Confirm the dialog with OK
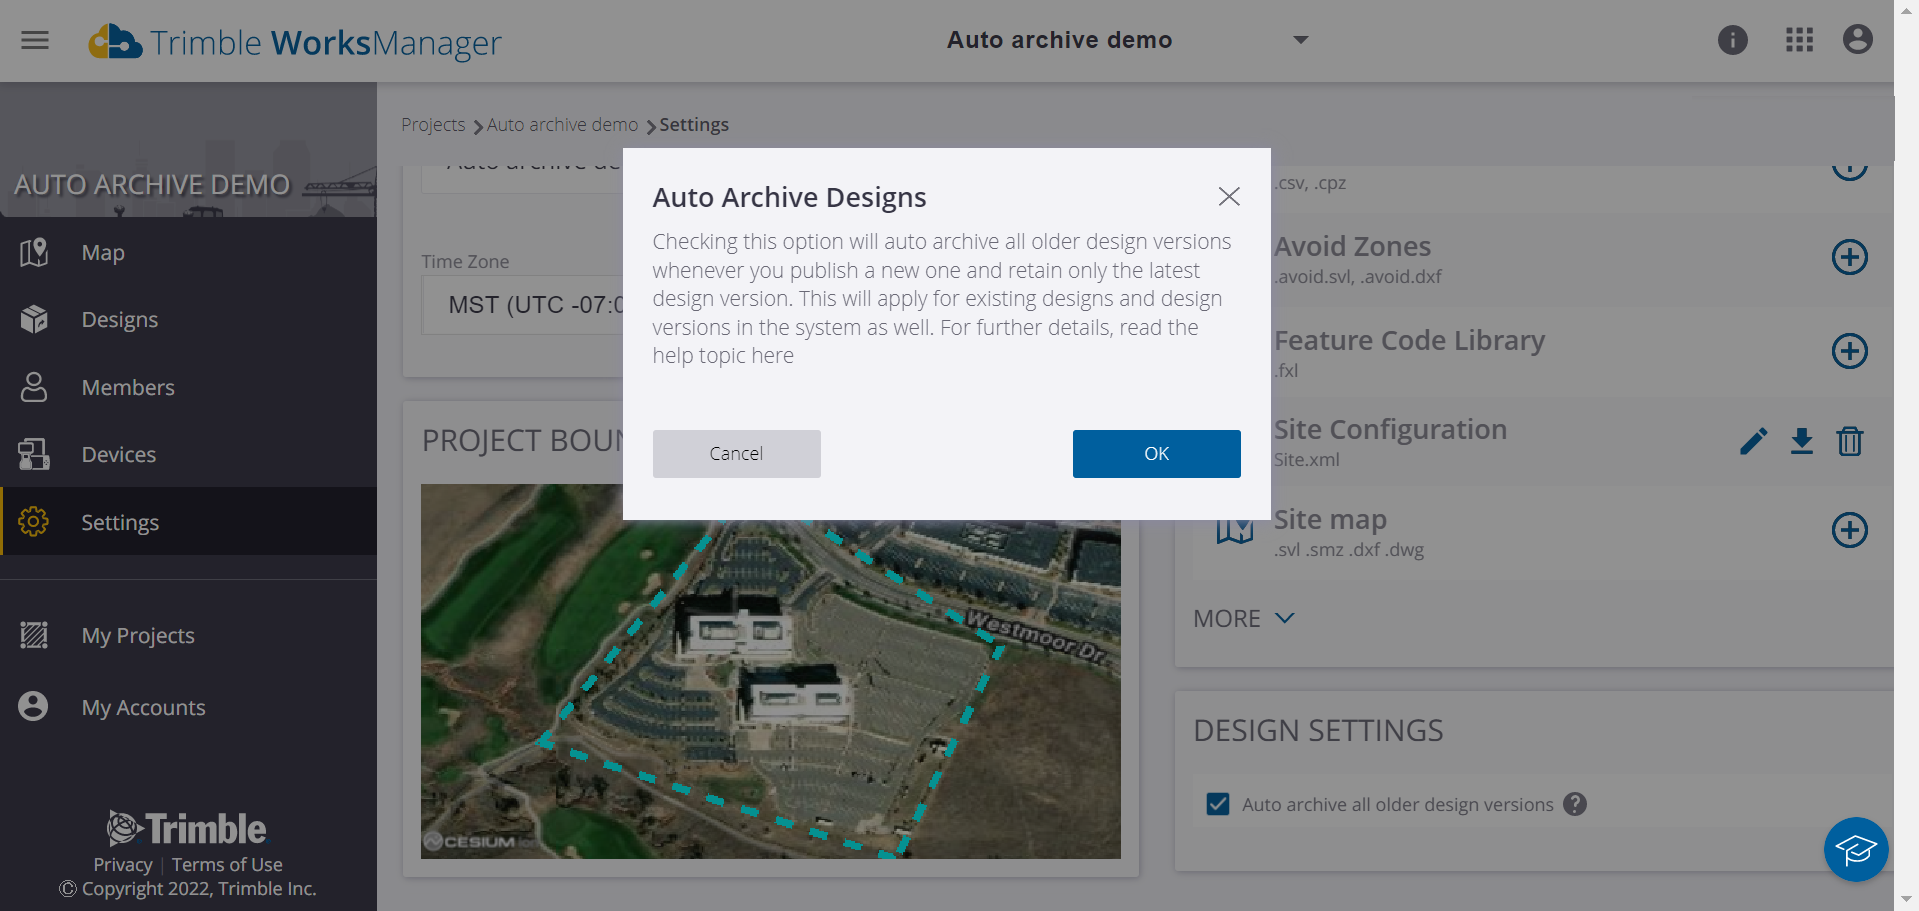The height and width of the screenshot is (911, 1919). pyautogui.click(x=1156, y=454)
